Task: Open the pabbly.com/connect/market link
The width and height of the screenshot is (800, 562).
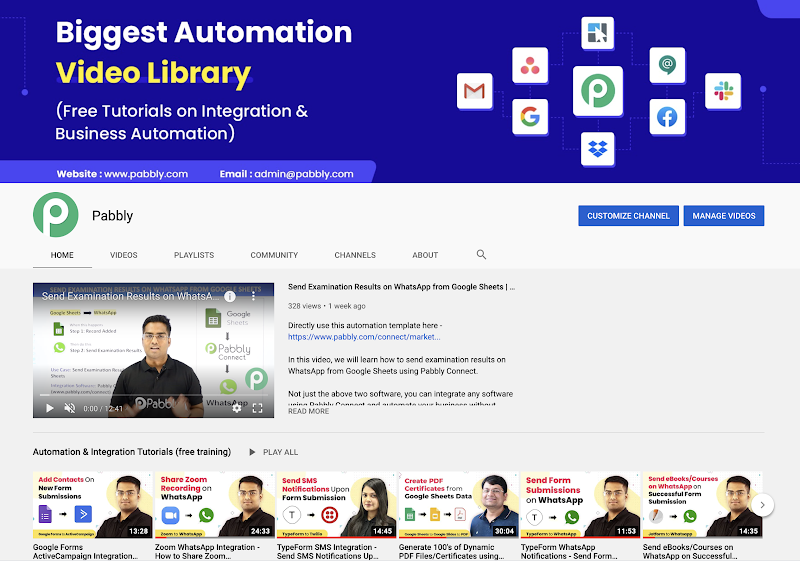Action: tap(364, 337)
